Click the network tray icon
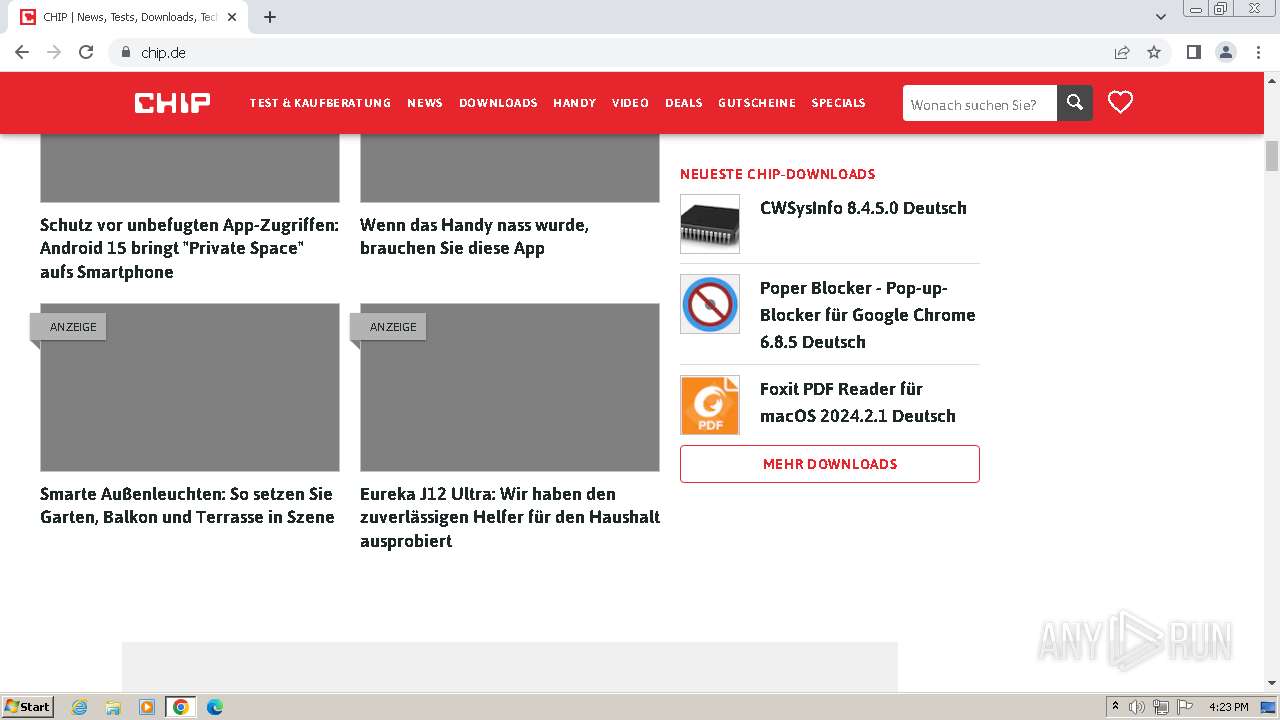 coord(1161,707)
